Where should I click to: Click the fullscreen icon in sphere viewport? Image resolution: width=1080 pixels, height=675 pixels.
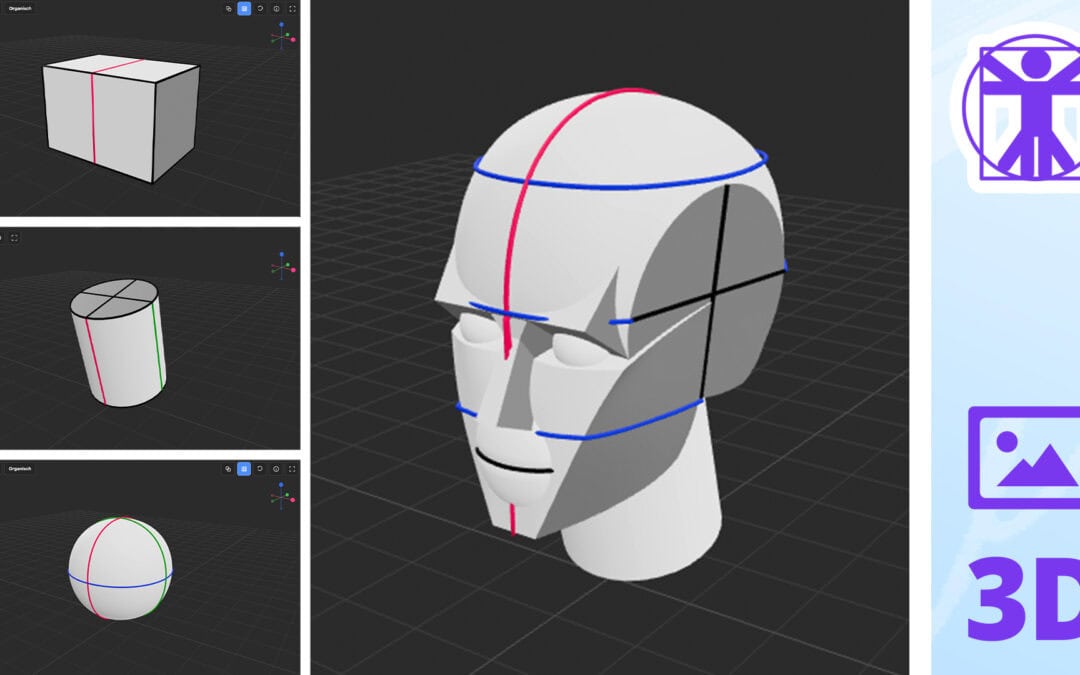tap(292, 469)
